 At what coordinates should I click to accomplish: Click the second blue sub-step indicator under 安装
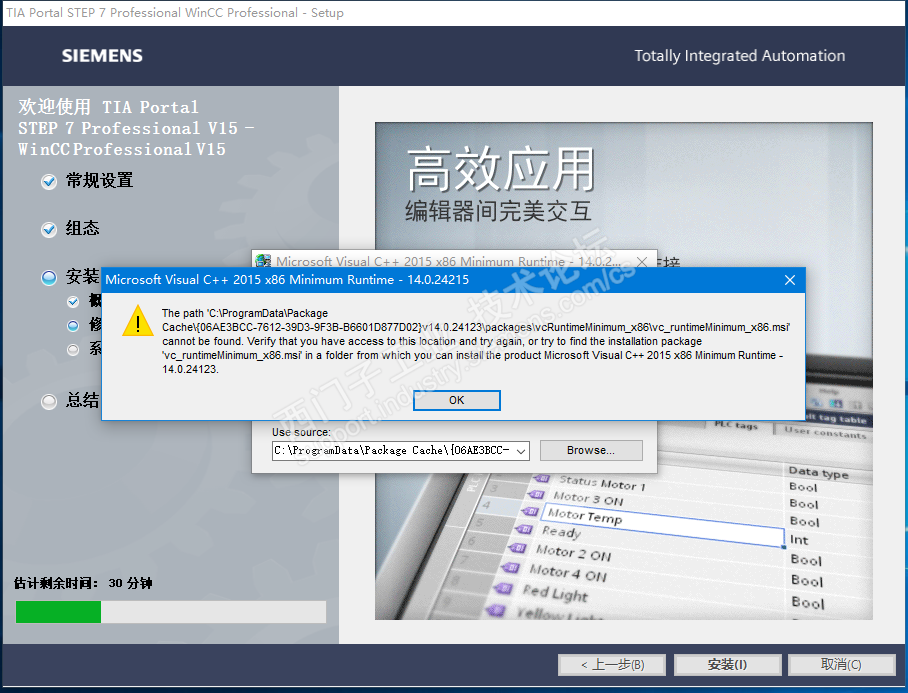pos(73,326)
